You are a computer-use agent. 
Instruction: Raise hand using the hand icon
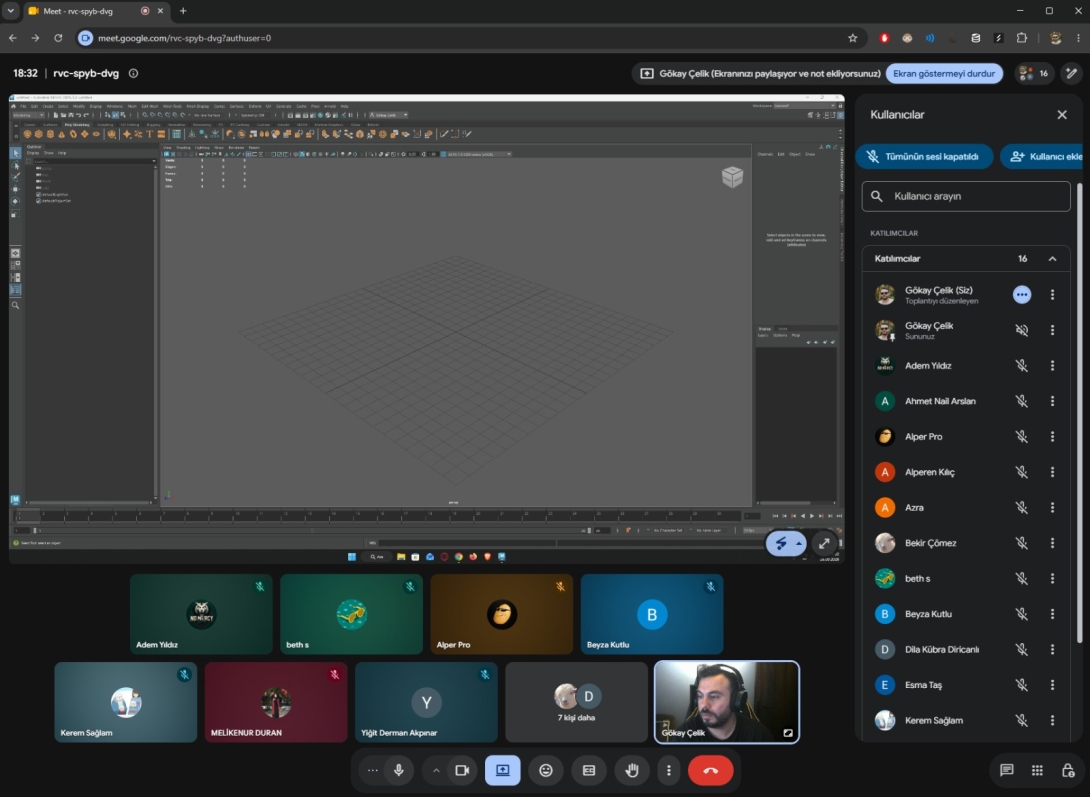[631, 771]
